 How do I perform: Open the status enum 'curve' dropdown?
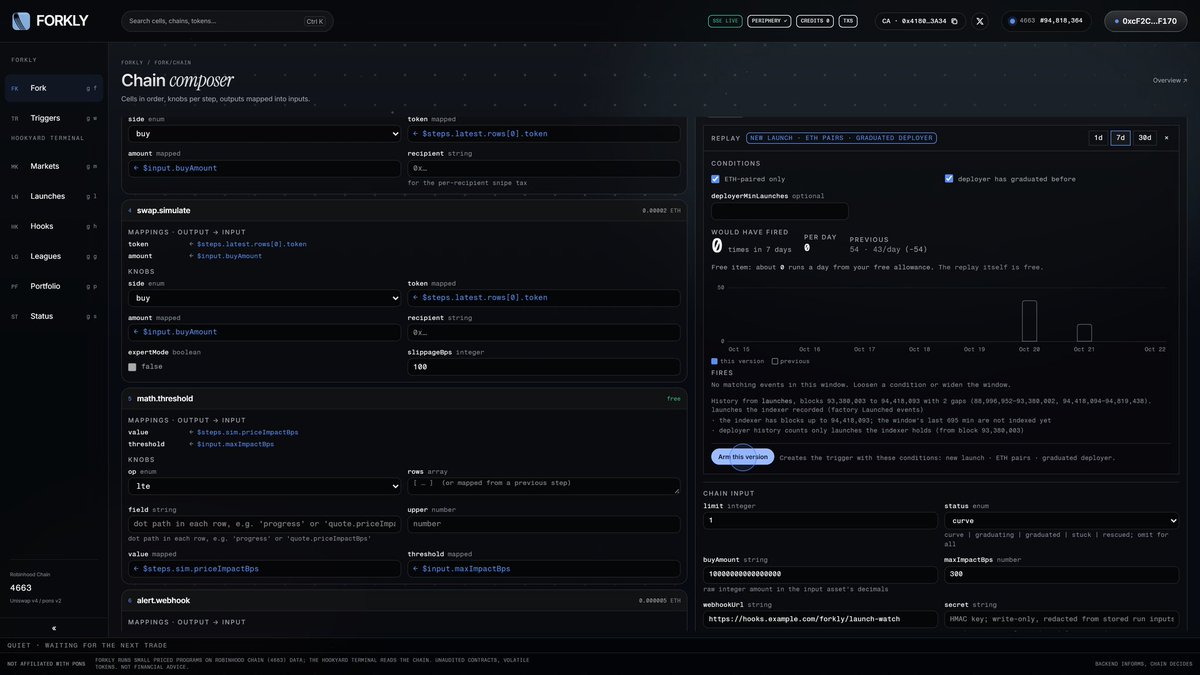1061,521
